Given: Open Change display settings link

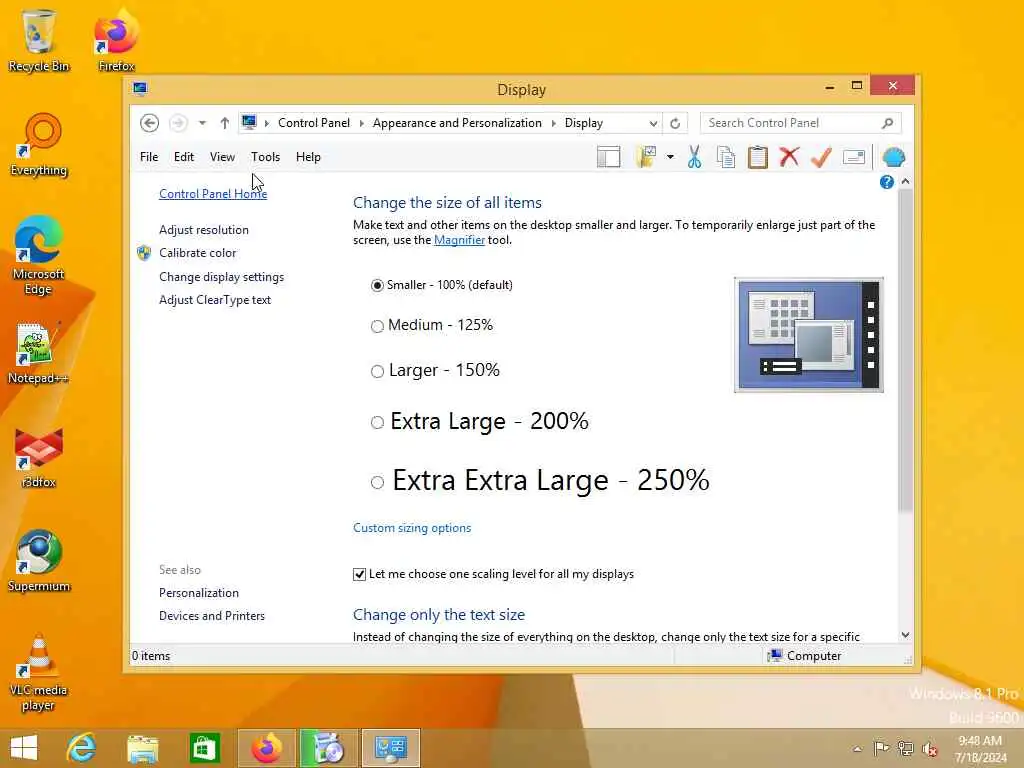Looking at the screenshot, I should coord(221,277).
